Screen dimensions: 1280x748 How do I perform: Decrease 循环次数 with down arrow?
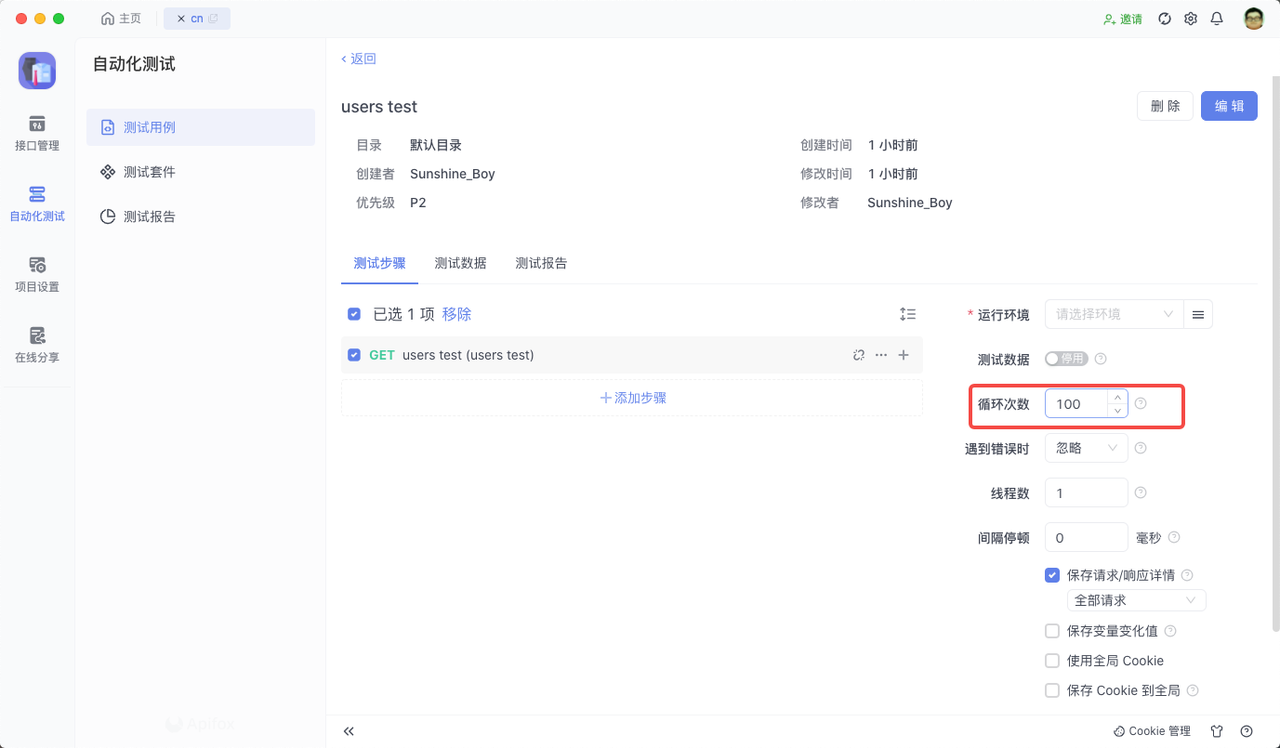[x=1117, y=411]
